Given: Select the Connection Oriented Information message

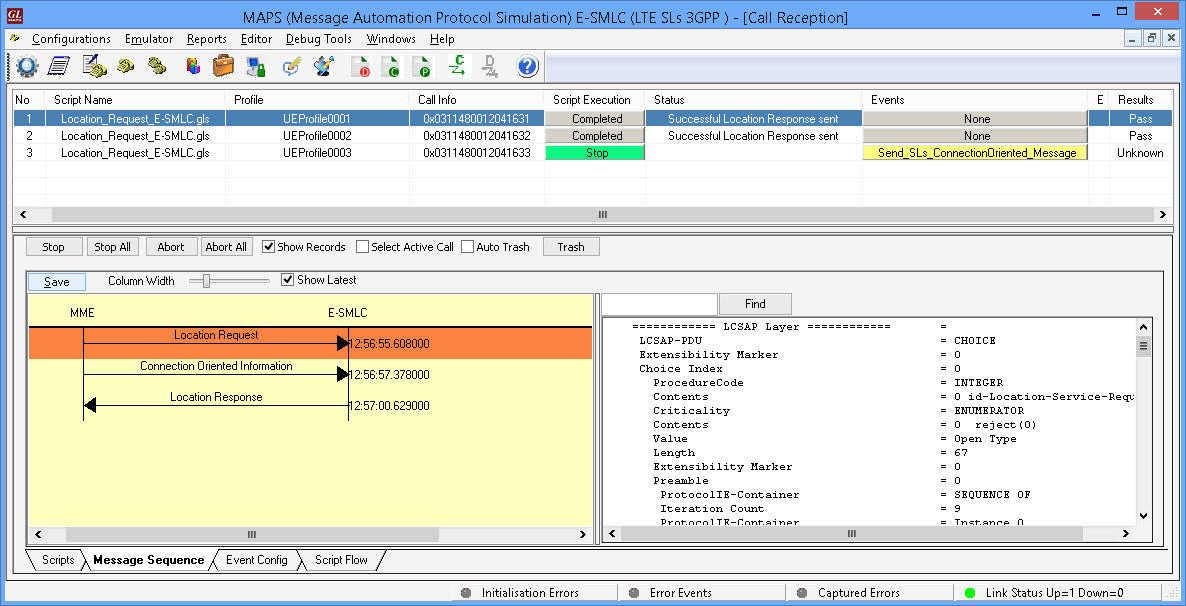Looking at the screenshot, I should 216,374.
